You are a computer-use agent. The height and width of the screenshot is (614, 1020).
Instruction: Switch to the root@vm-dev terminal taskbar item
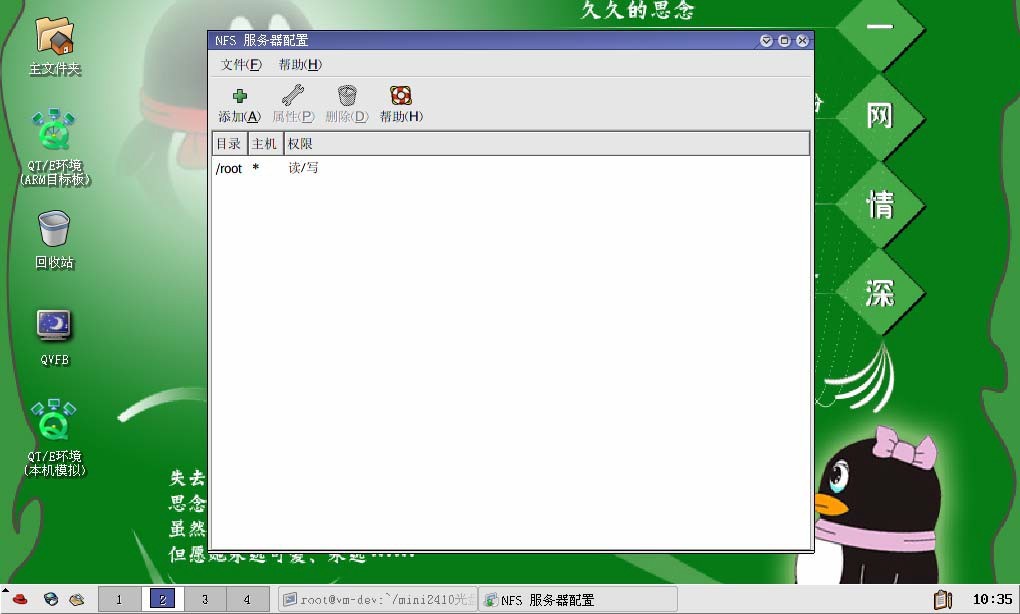376,600
